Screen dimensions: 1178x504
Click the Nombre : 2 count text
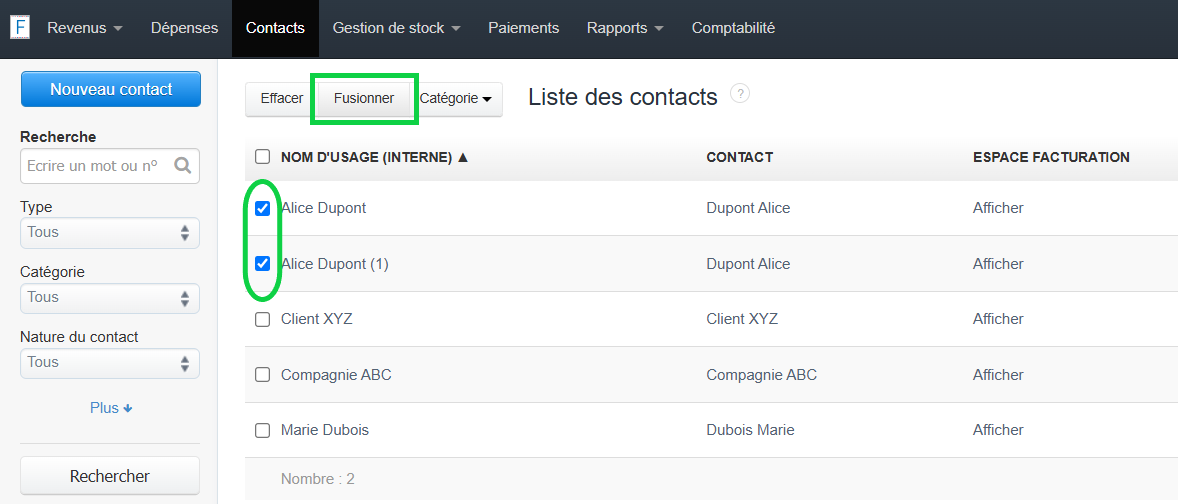pos(318,478)
